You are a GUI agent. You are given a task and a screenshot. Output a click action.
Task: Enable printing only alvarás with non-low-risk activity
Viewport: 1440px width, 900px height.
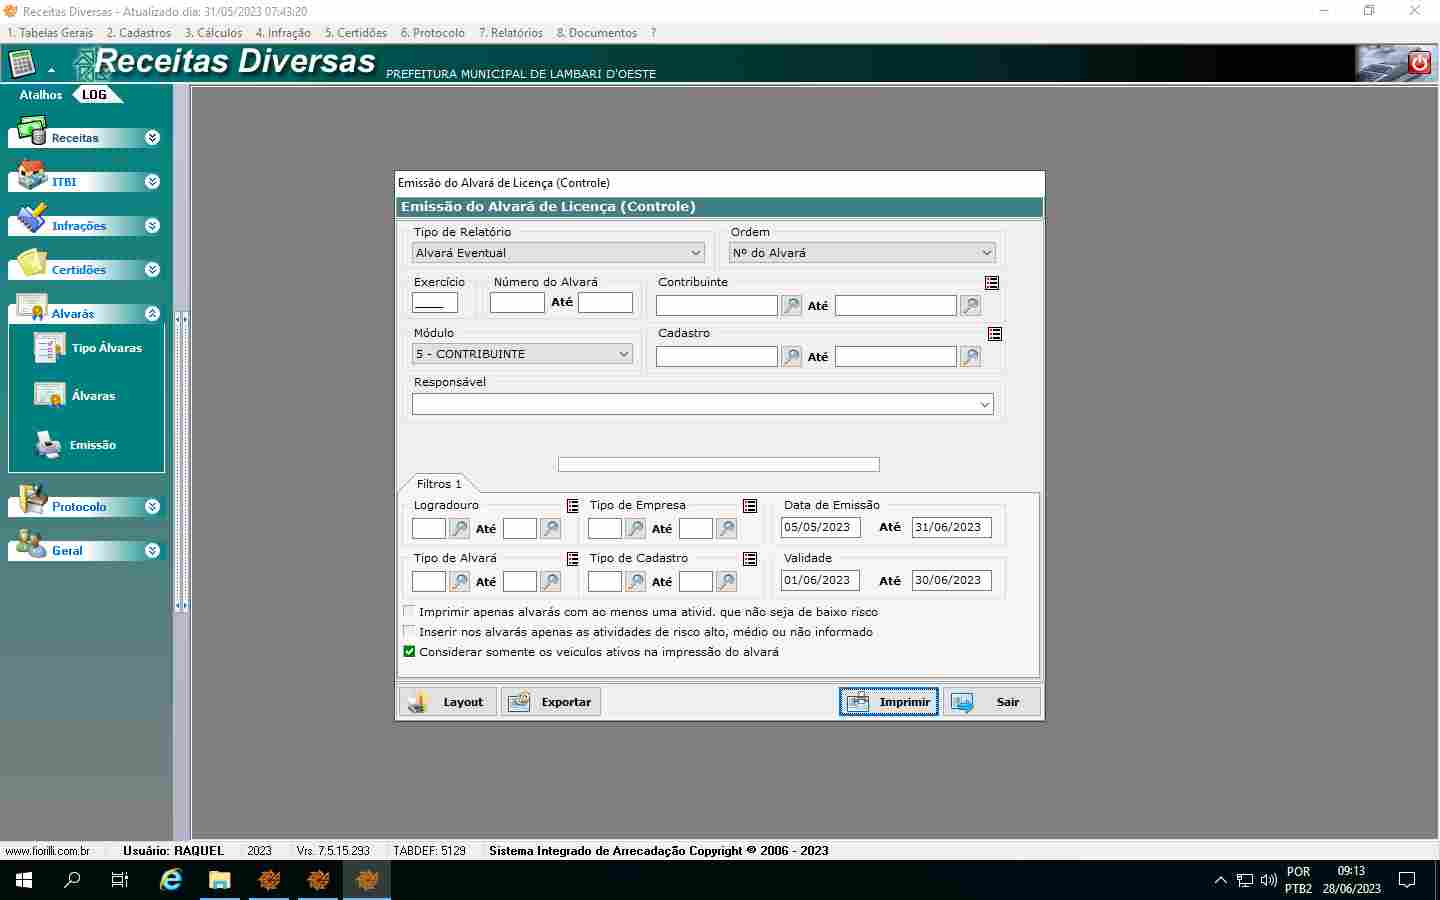point(409,612)
